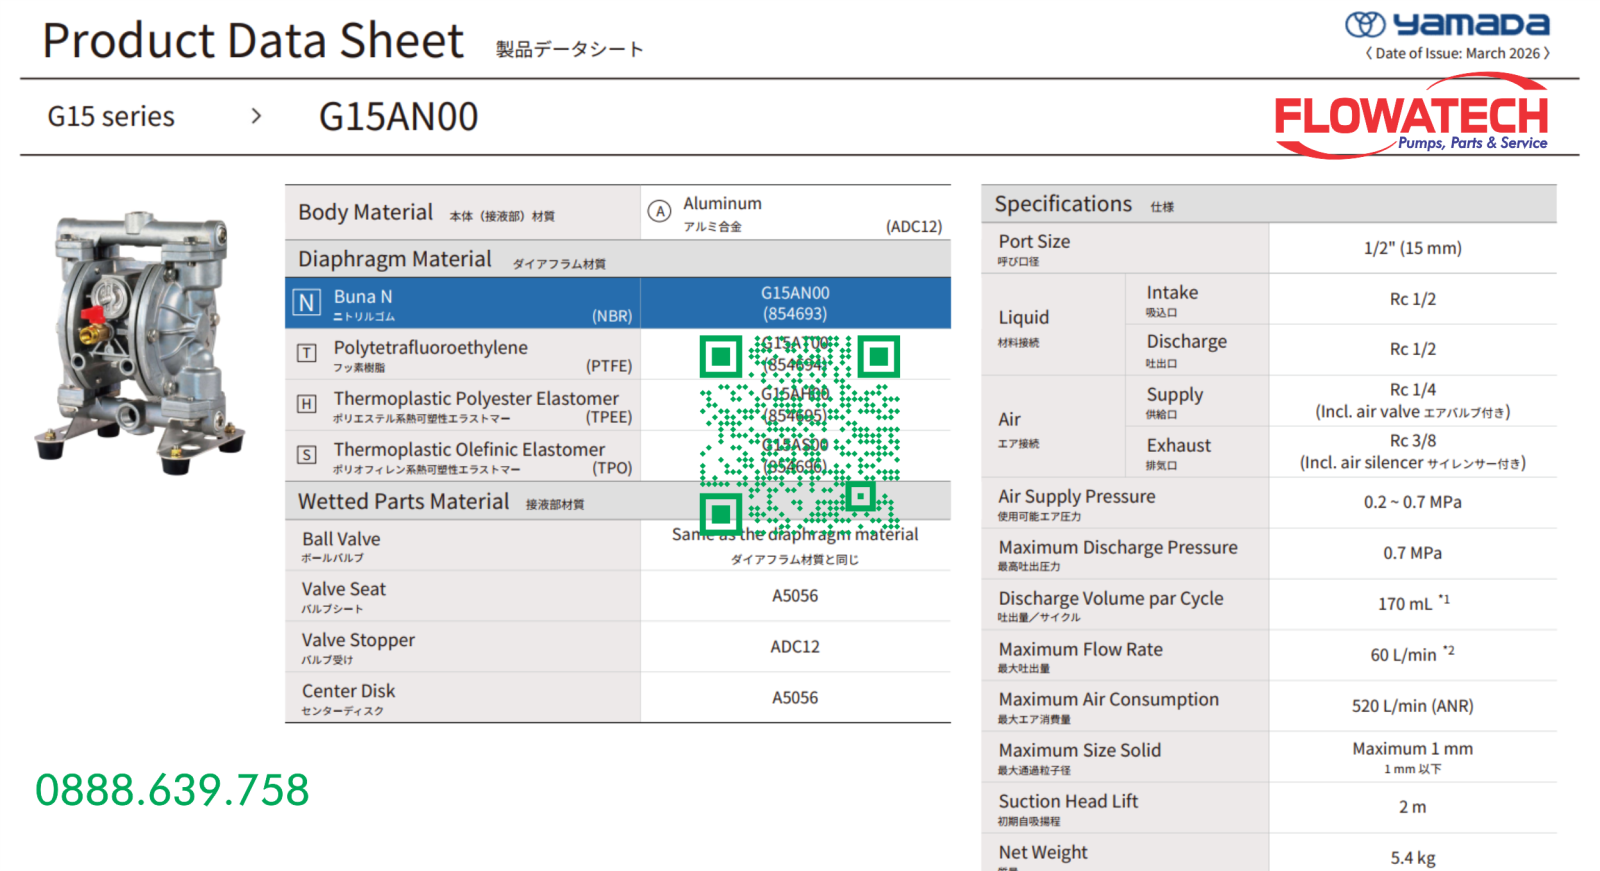This screenshot has width=1600, height=871.
Task: Click Thermoplastic Olefinic Elastomer label
Action: pyautogui.click(x=469, y=449)
